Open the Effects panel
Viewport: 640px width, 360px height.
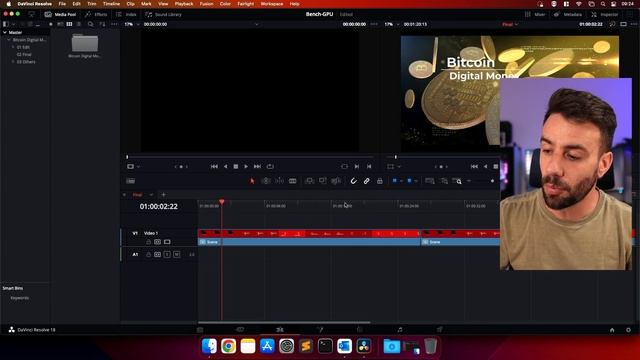click(96, 14)
